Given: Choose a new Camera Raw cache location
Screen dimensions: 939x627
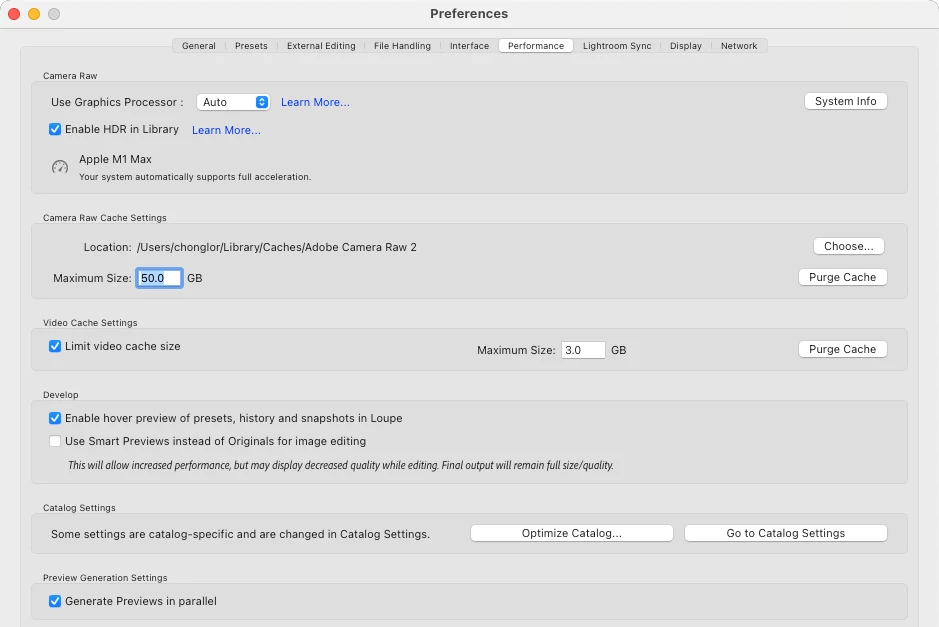Looking at the screenshot, I should (849, 246).
